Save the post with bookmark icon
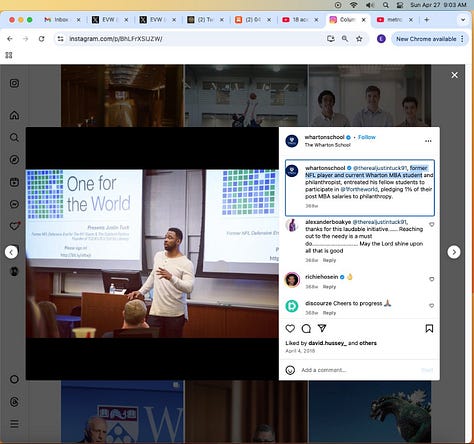Image resolution: width=474 pixels, height=444 pixels. (429, 329)
